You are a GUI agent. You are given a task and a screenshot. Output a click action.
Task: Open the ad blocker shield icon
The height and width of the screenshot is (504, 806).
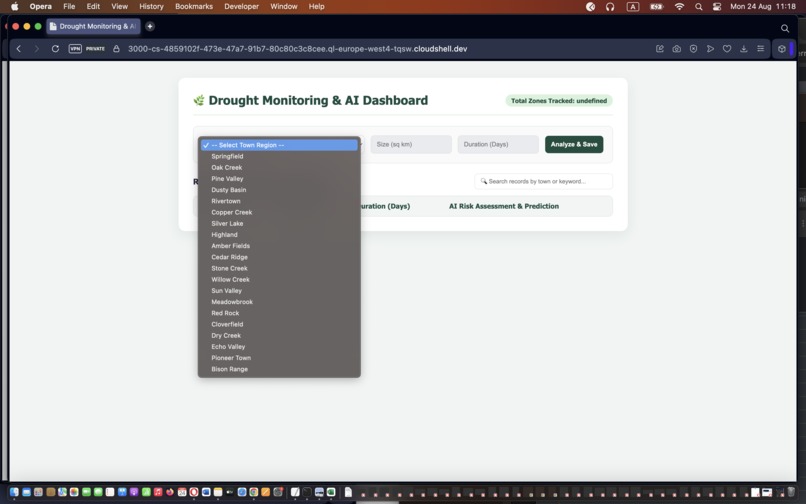tap(693, 49)
